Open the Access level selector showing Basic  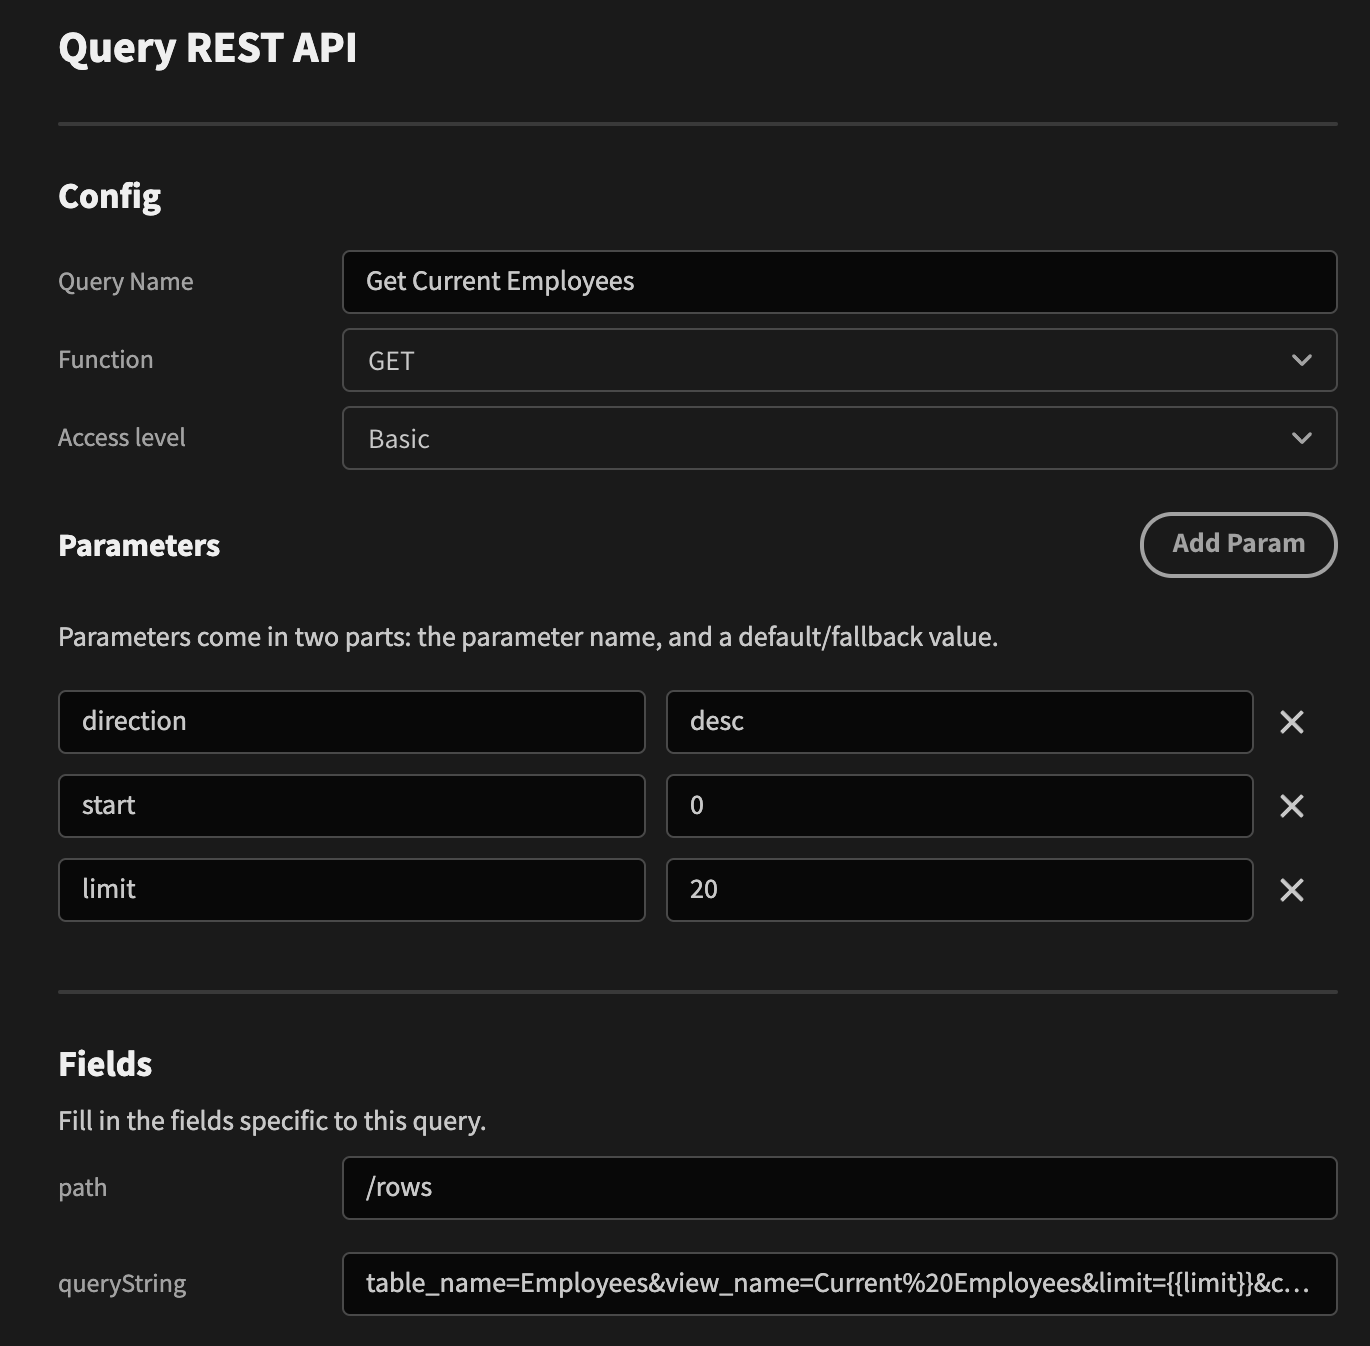839,438
